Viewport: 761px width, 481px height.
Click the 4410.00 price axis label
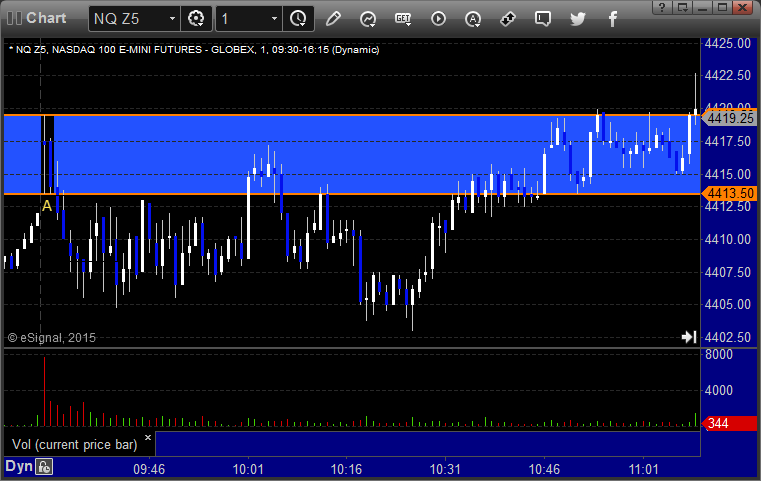pyautogui.click(x=728, y=239)
